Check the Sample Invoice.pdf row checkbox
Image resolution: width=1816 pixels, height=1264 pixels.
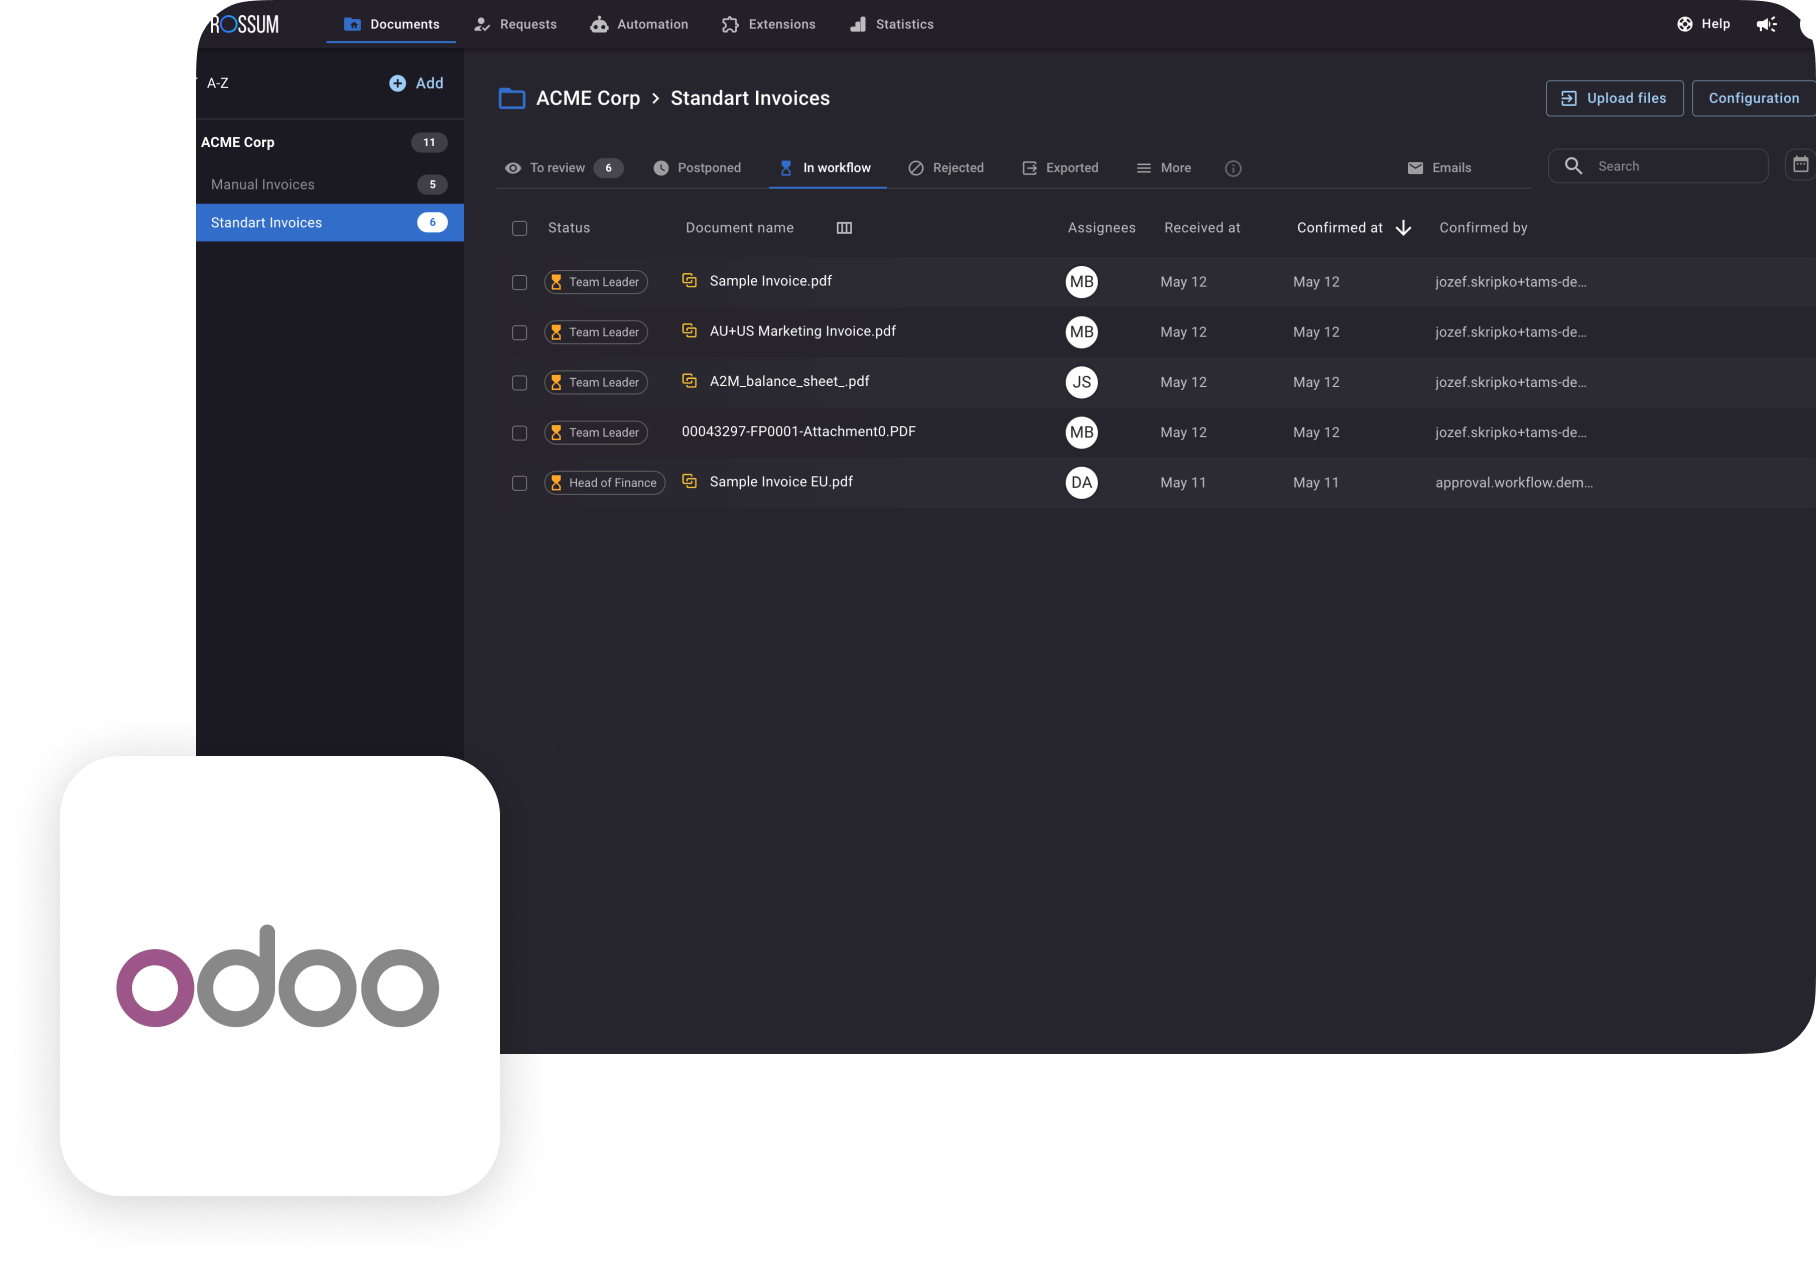(520, 282)
